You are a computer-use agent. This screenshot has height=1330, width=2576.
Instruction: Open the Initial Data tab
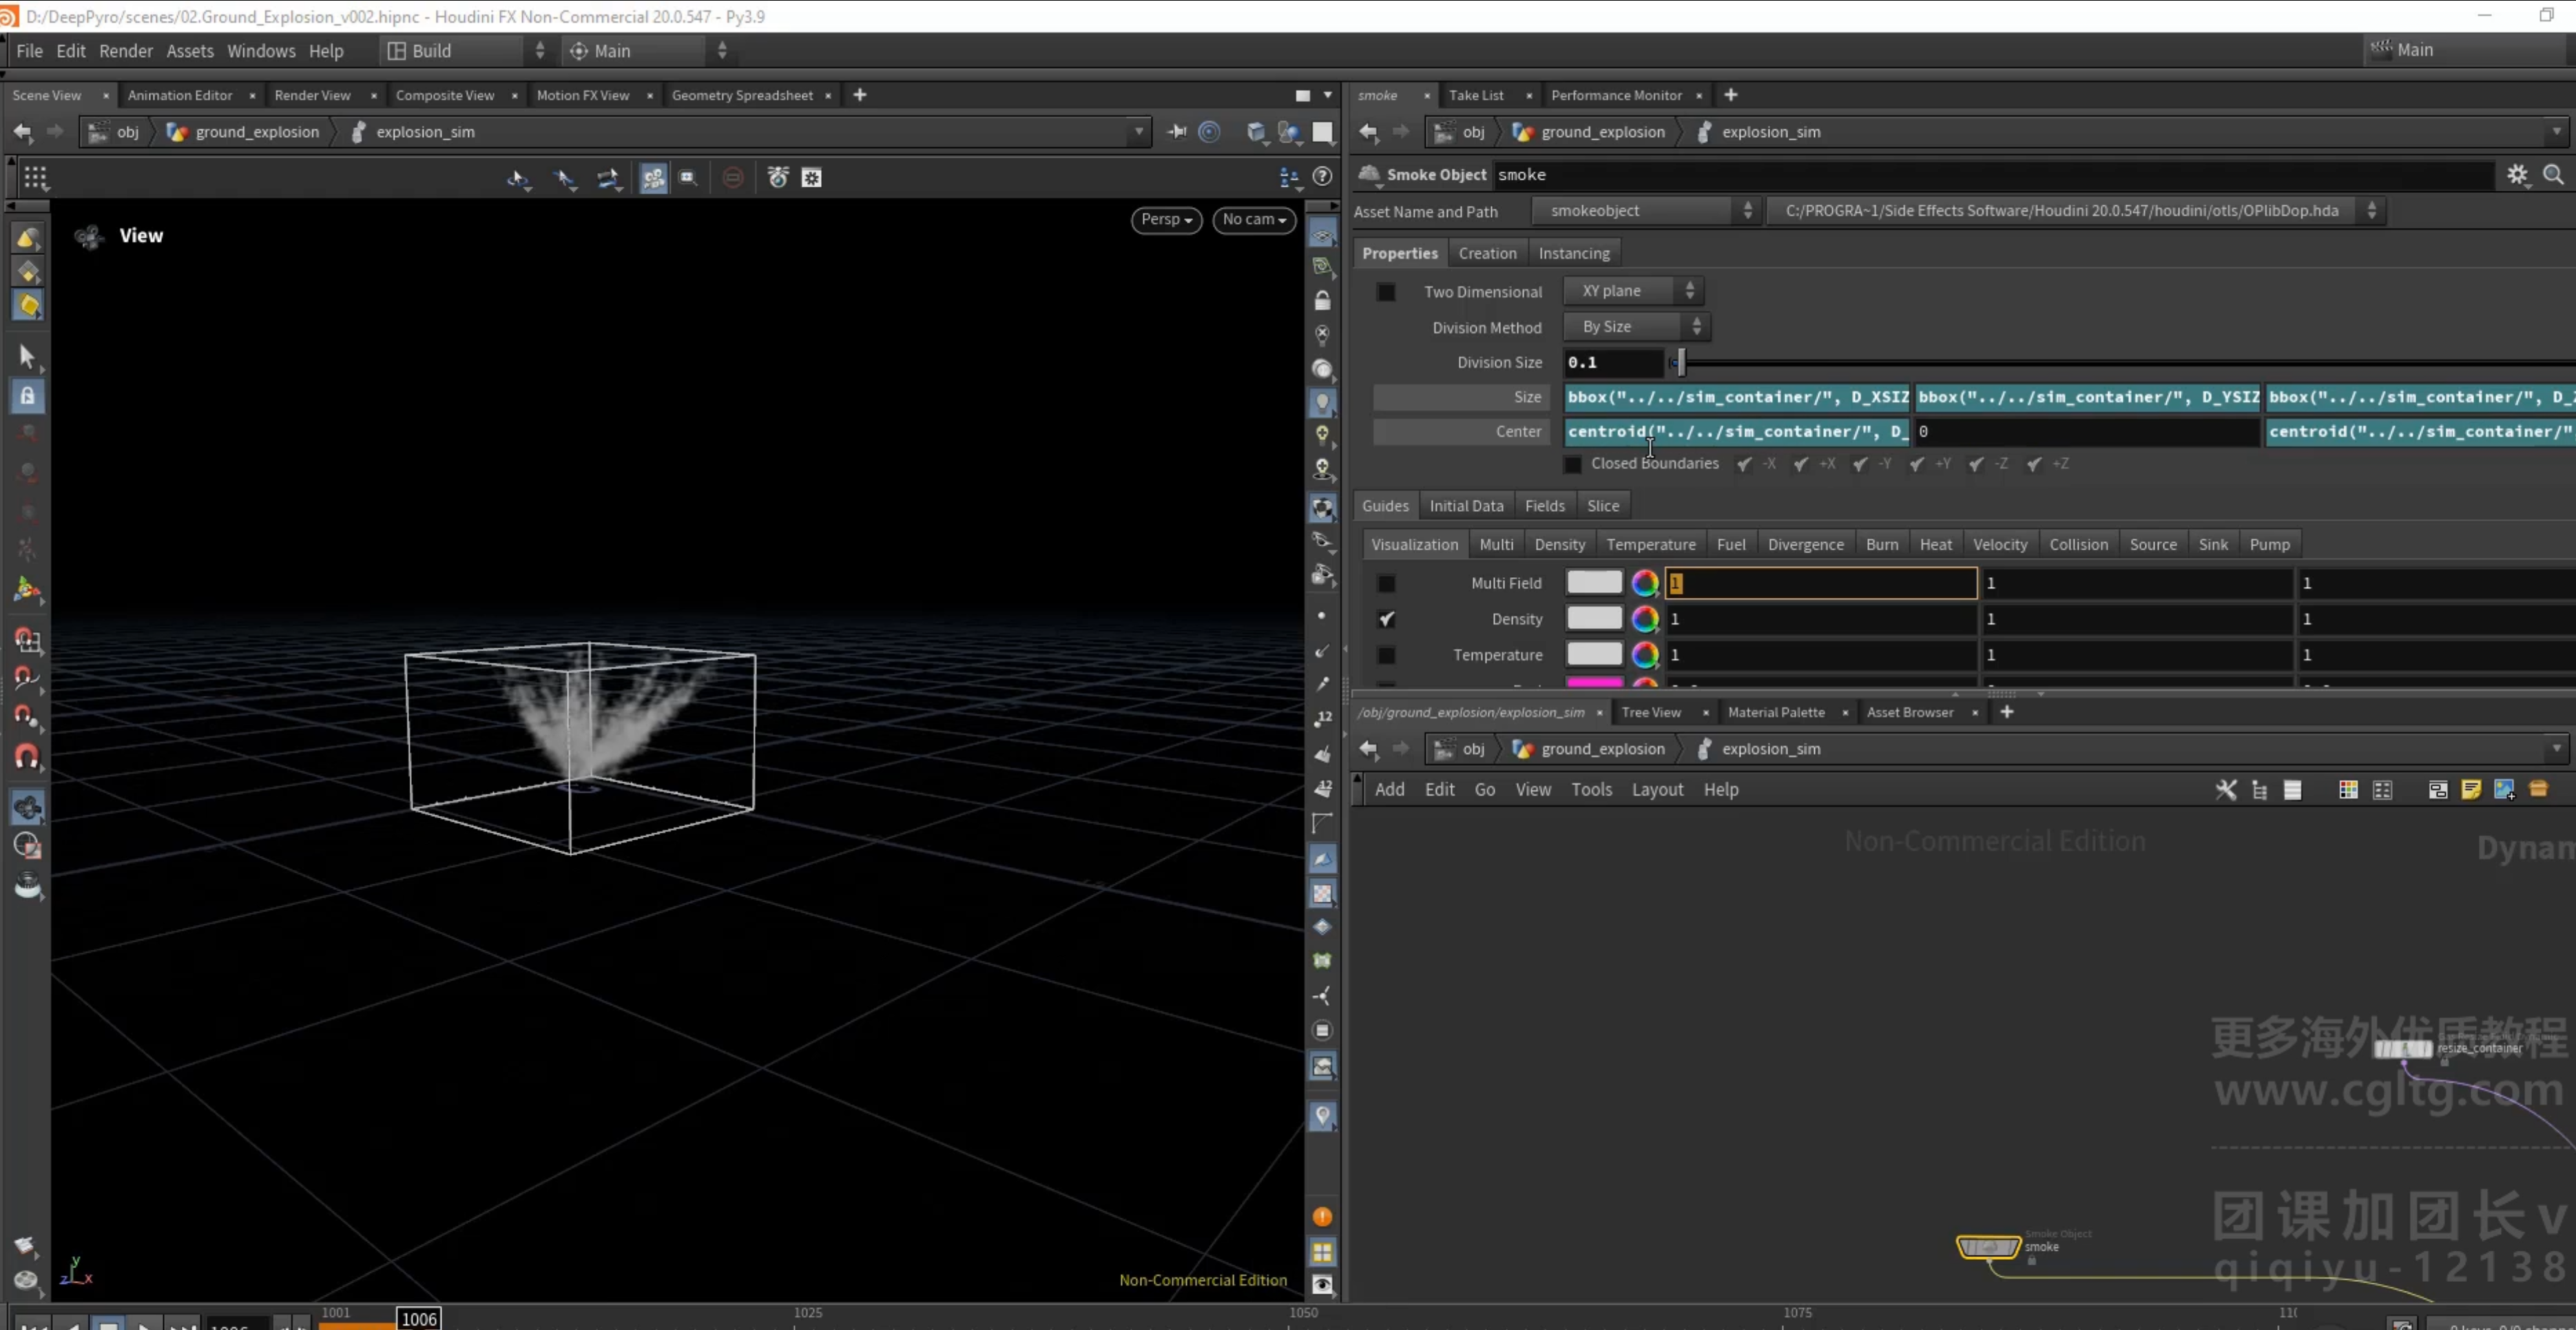[1466, 506]
